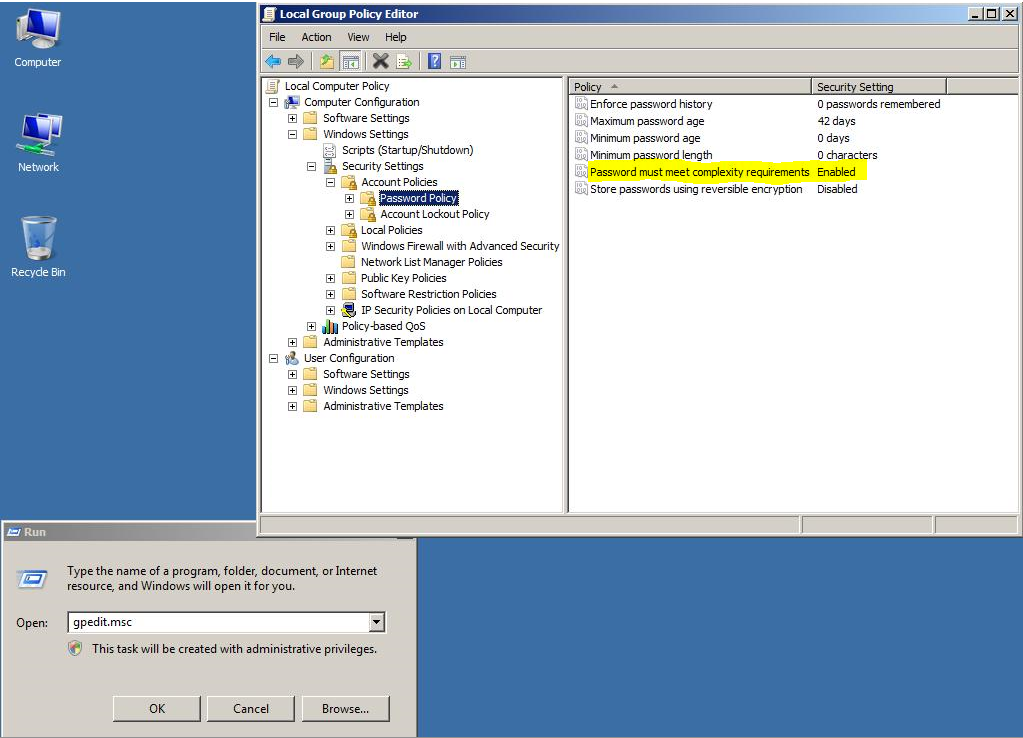The image size is (1023, 738).
Task: Click the Enforce password history policy icon
Action: pos(581,104)
